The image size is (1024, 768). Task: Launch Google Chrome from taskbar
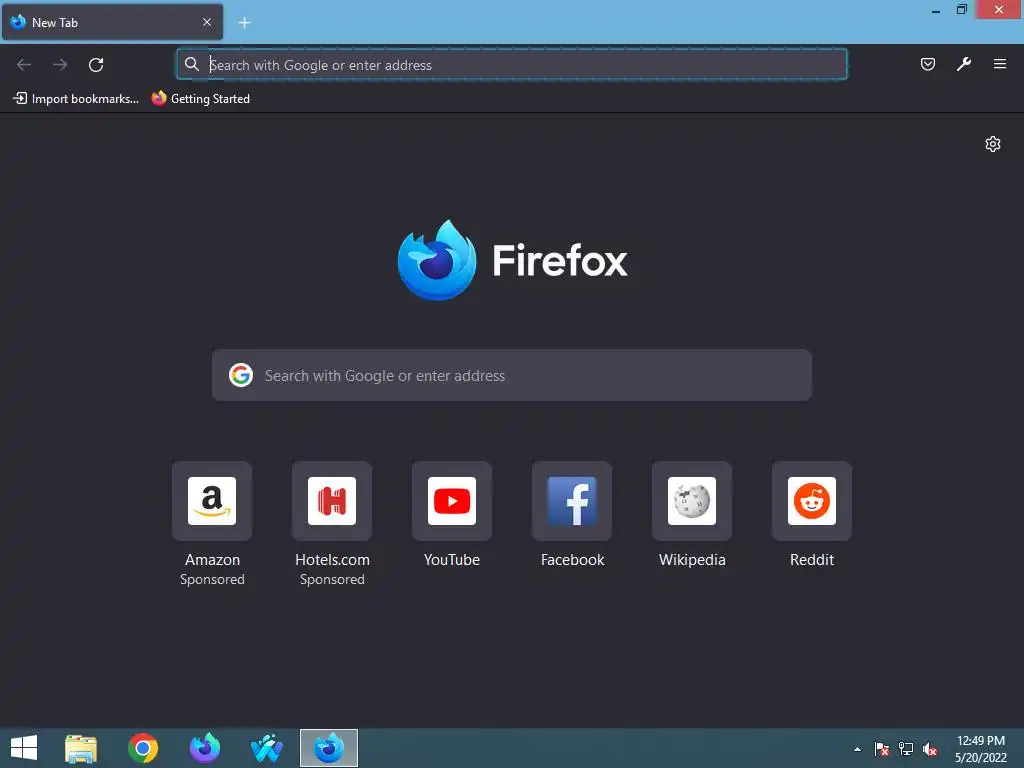pyautogui.click(x=143, y=748)
